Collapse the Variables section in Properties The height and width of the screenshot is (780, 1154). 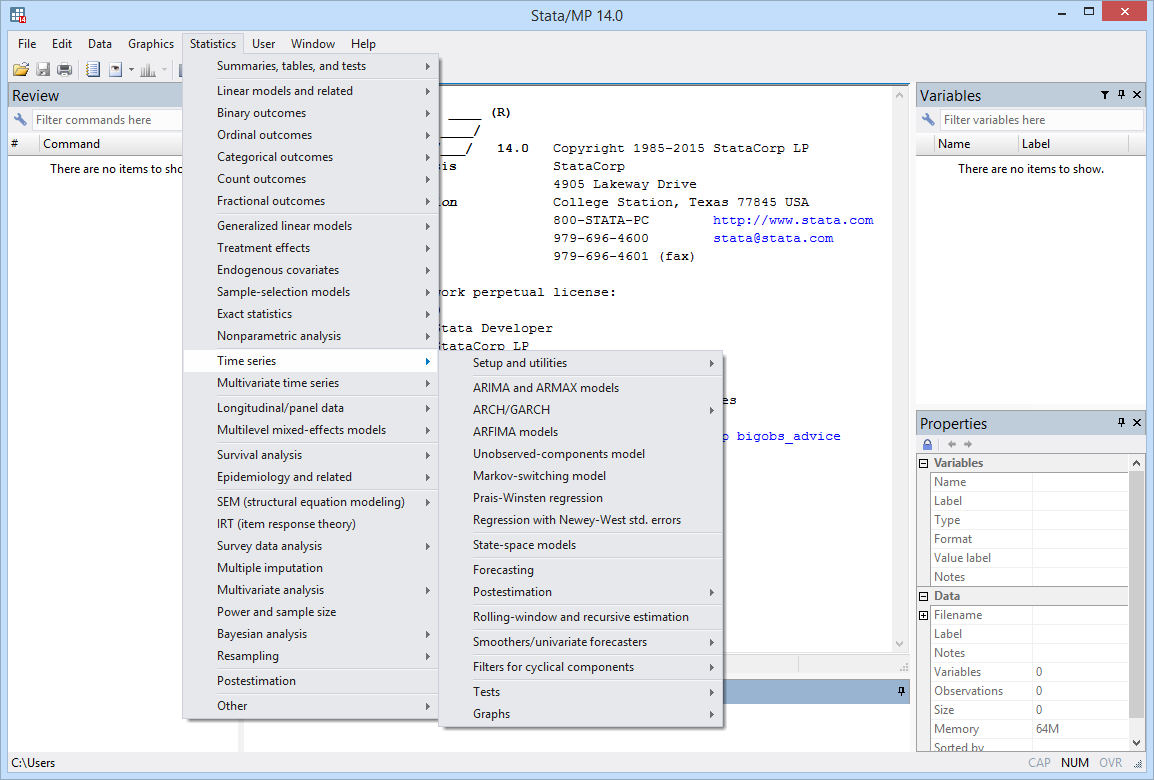click(x=923, y=463)
